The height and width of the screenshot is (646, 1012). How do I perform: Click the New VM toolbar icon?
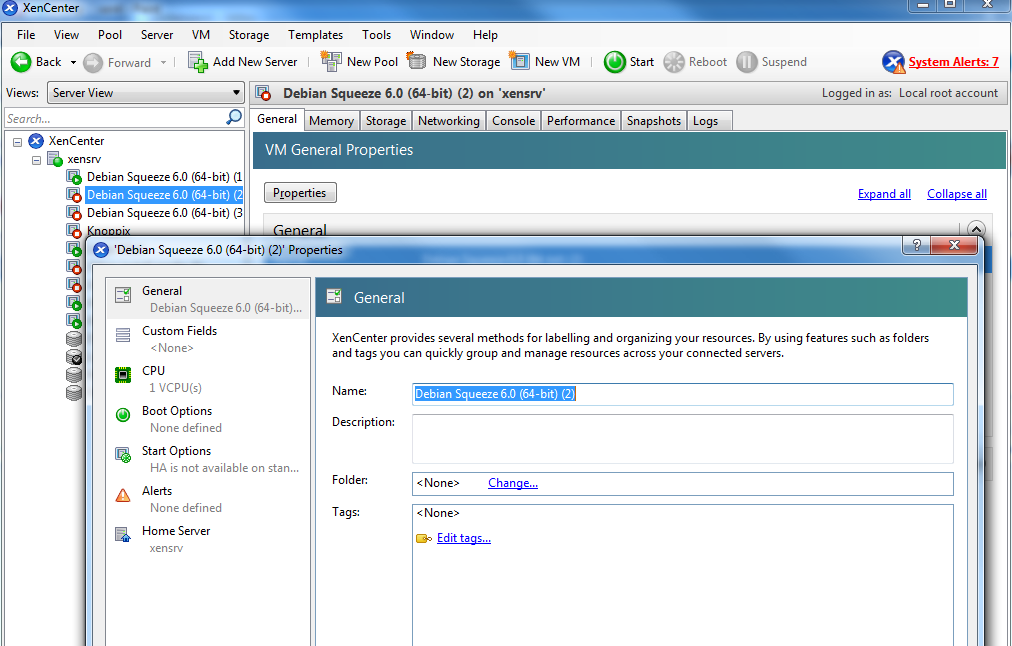coord(520,61)
